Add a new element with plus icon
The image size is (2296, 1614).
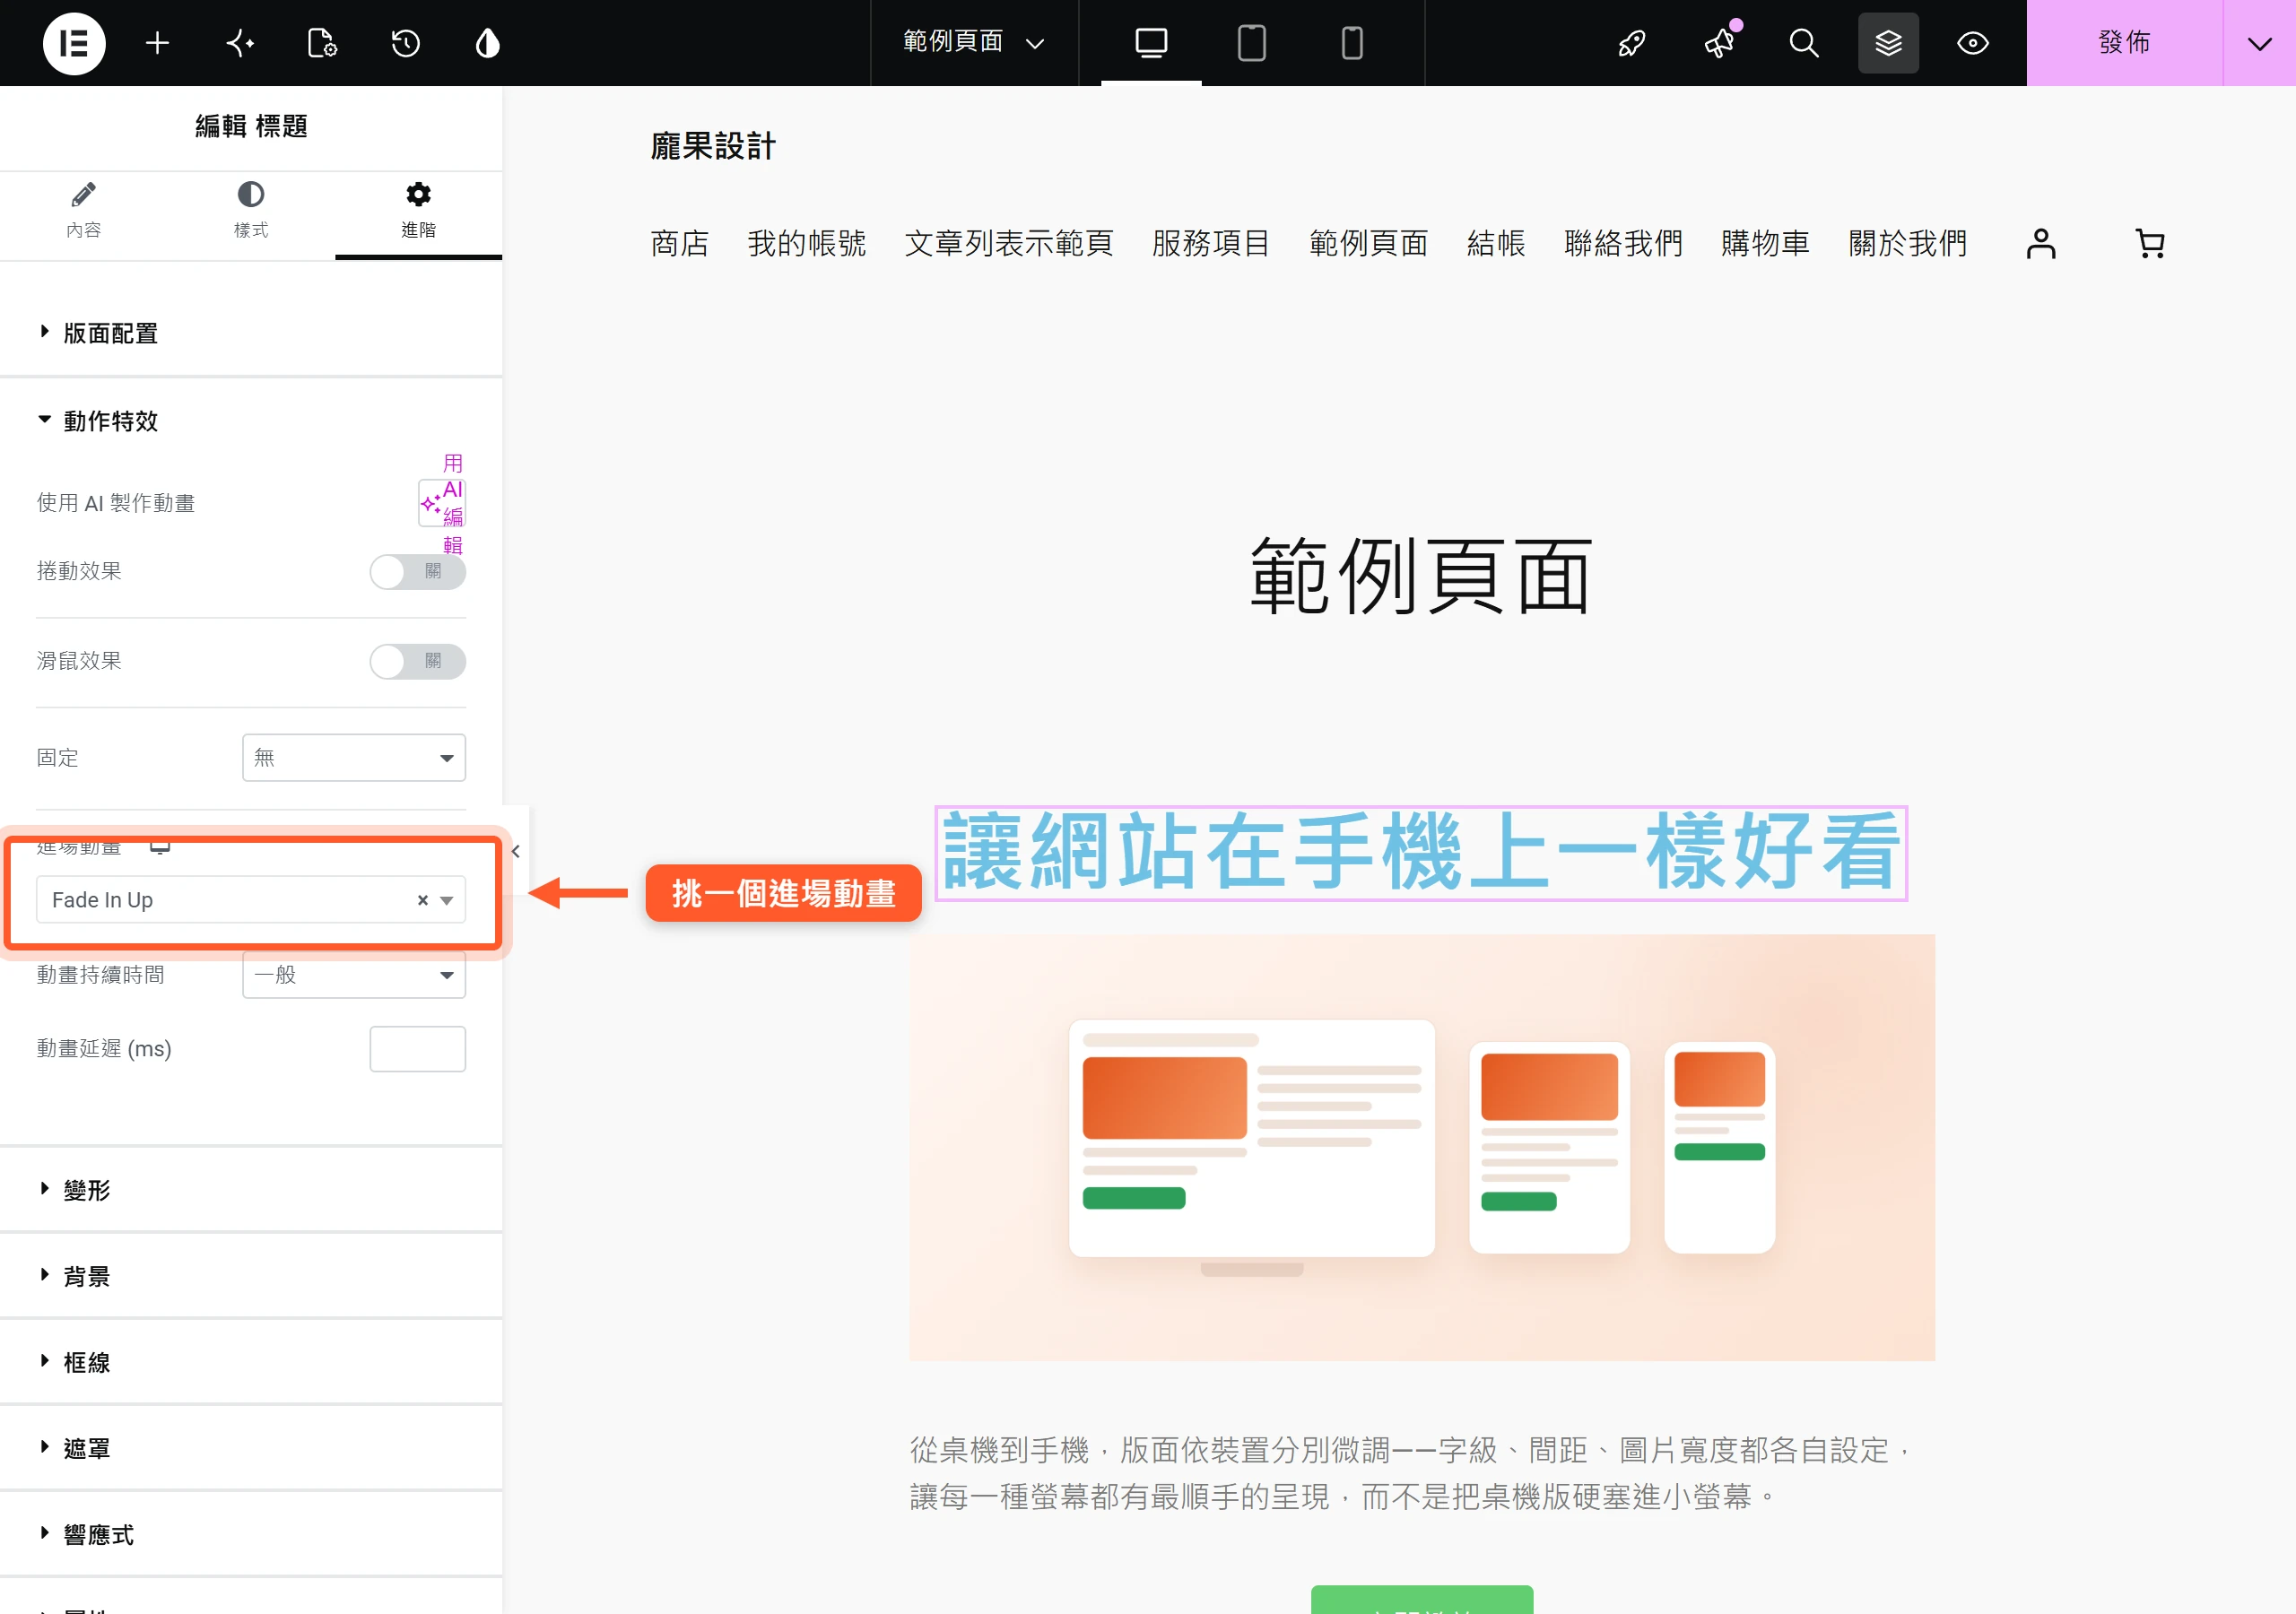pos(157,43)
